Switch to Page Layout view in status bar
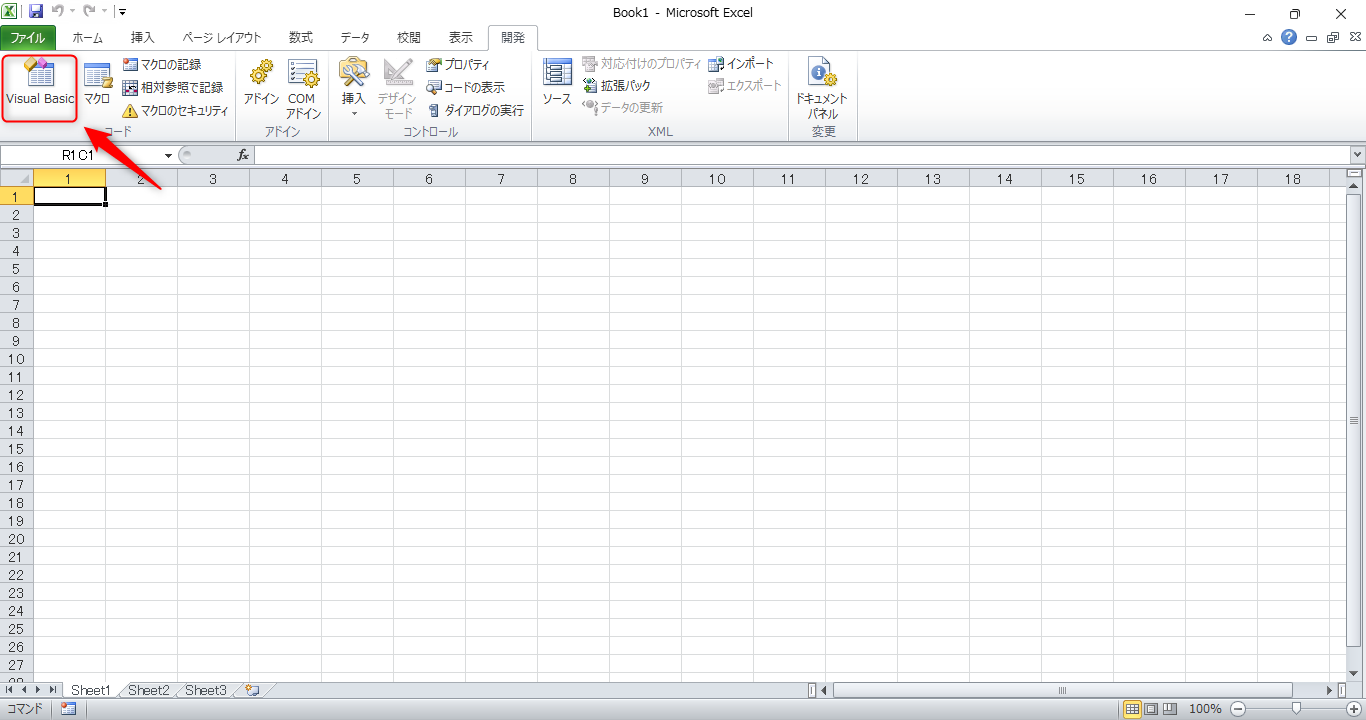Viewport: 1366px width, 720px height. 1152,709
